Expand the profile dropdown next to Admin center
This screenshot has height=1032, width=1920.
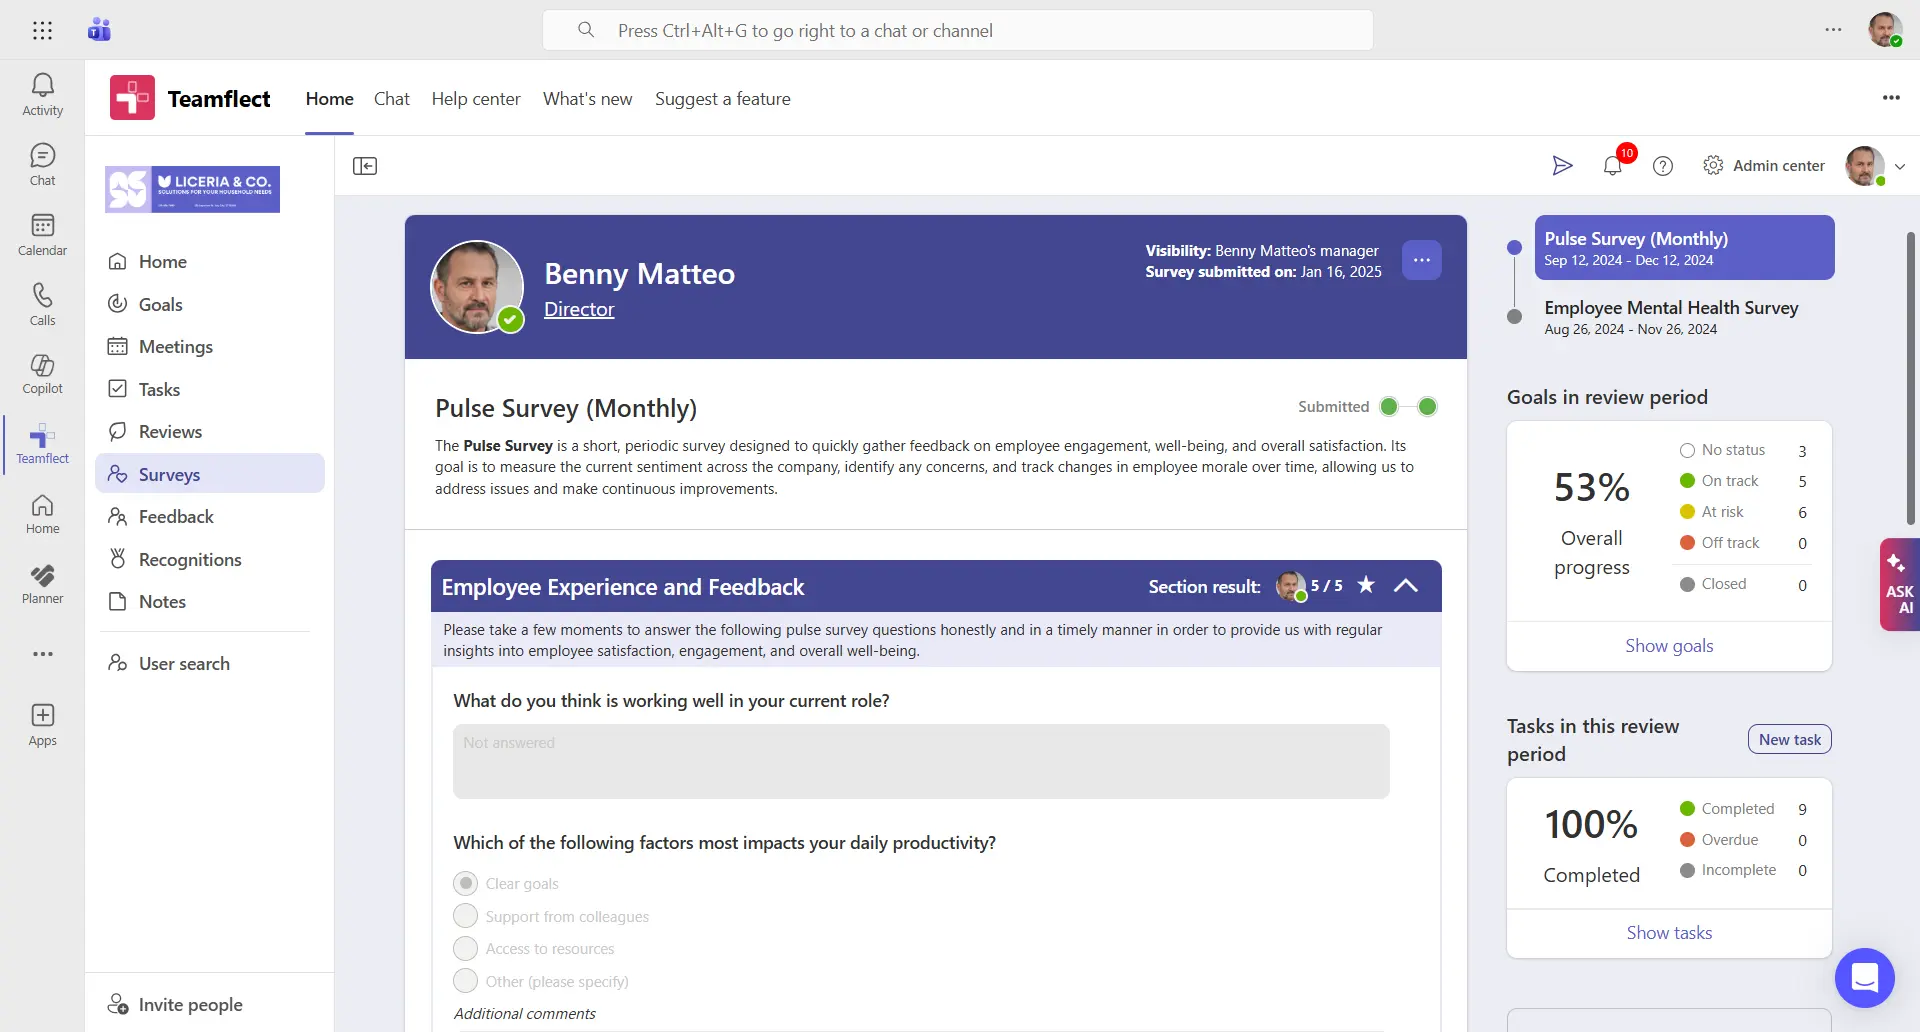[x=1899, y=166]
